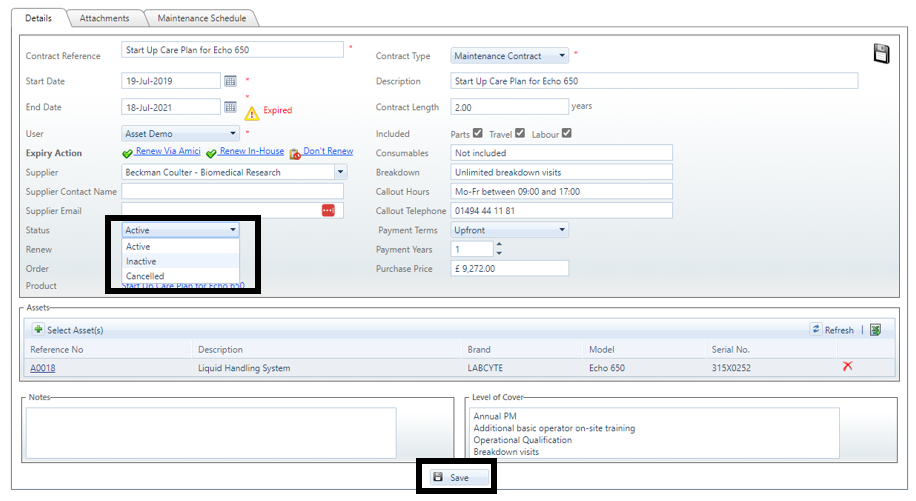Open asset reference A0018 link
This screenshot has width=916, height=501.
(x=43, y=368)
